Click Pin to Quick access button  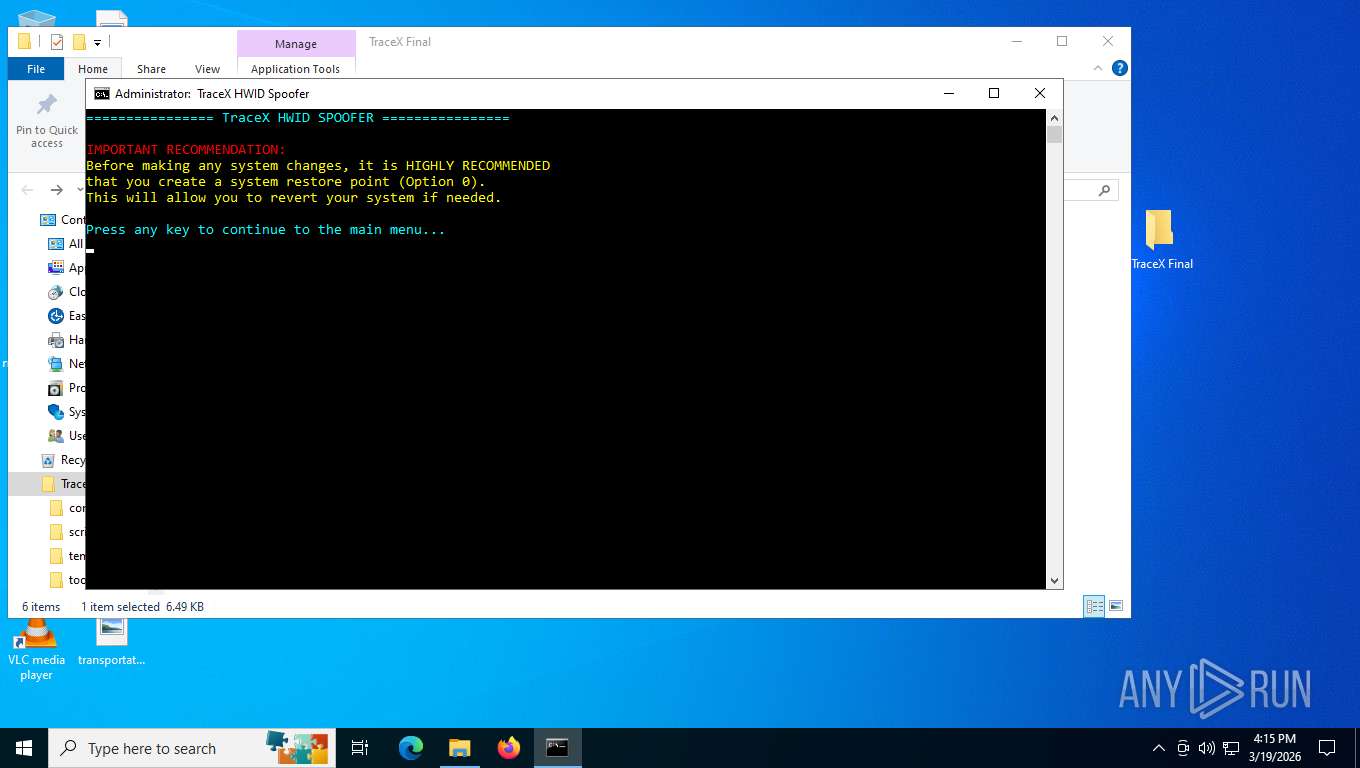pyautogui.click(x=47, y=120)
